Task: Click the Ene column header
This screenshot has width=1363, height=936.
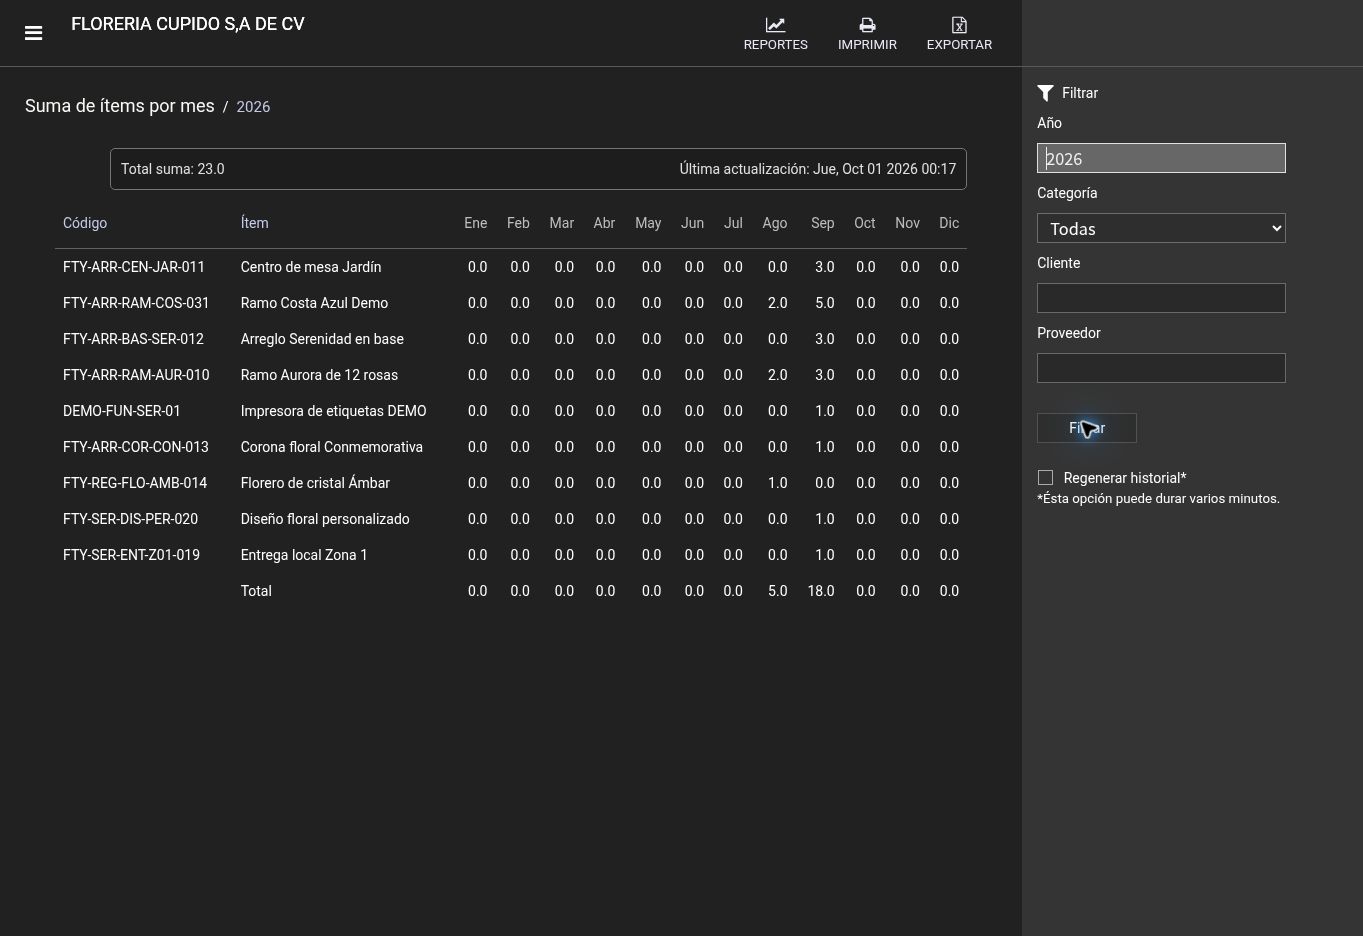Action: [476, 223]
